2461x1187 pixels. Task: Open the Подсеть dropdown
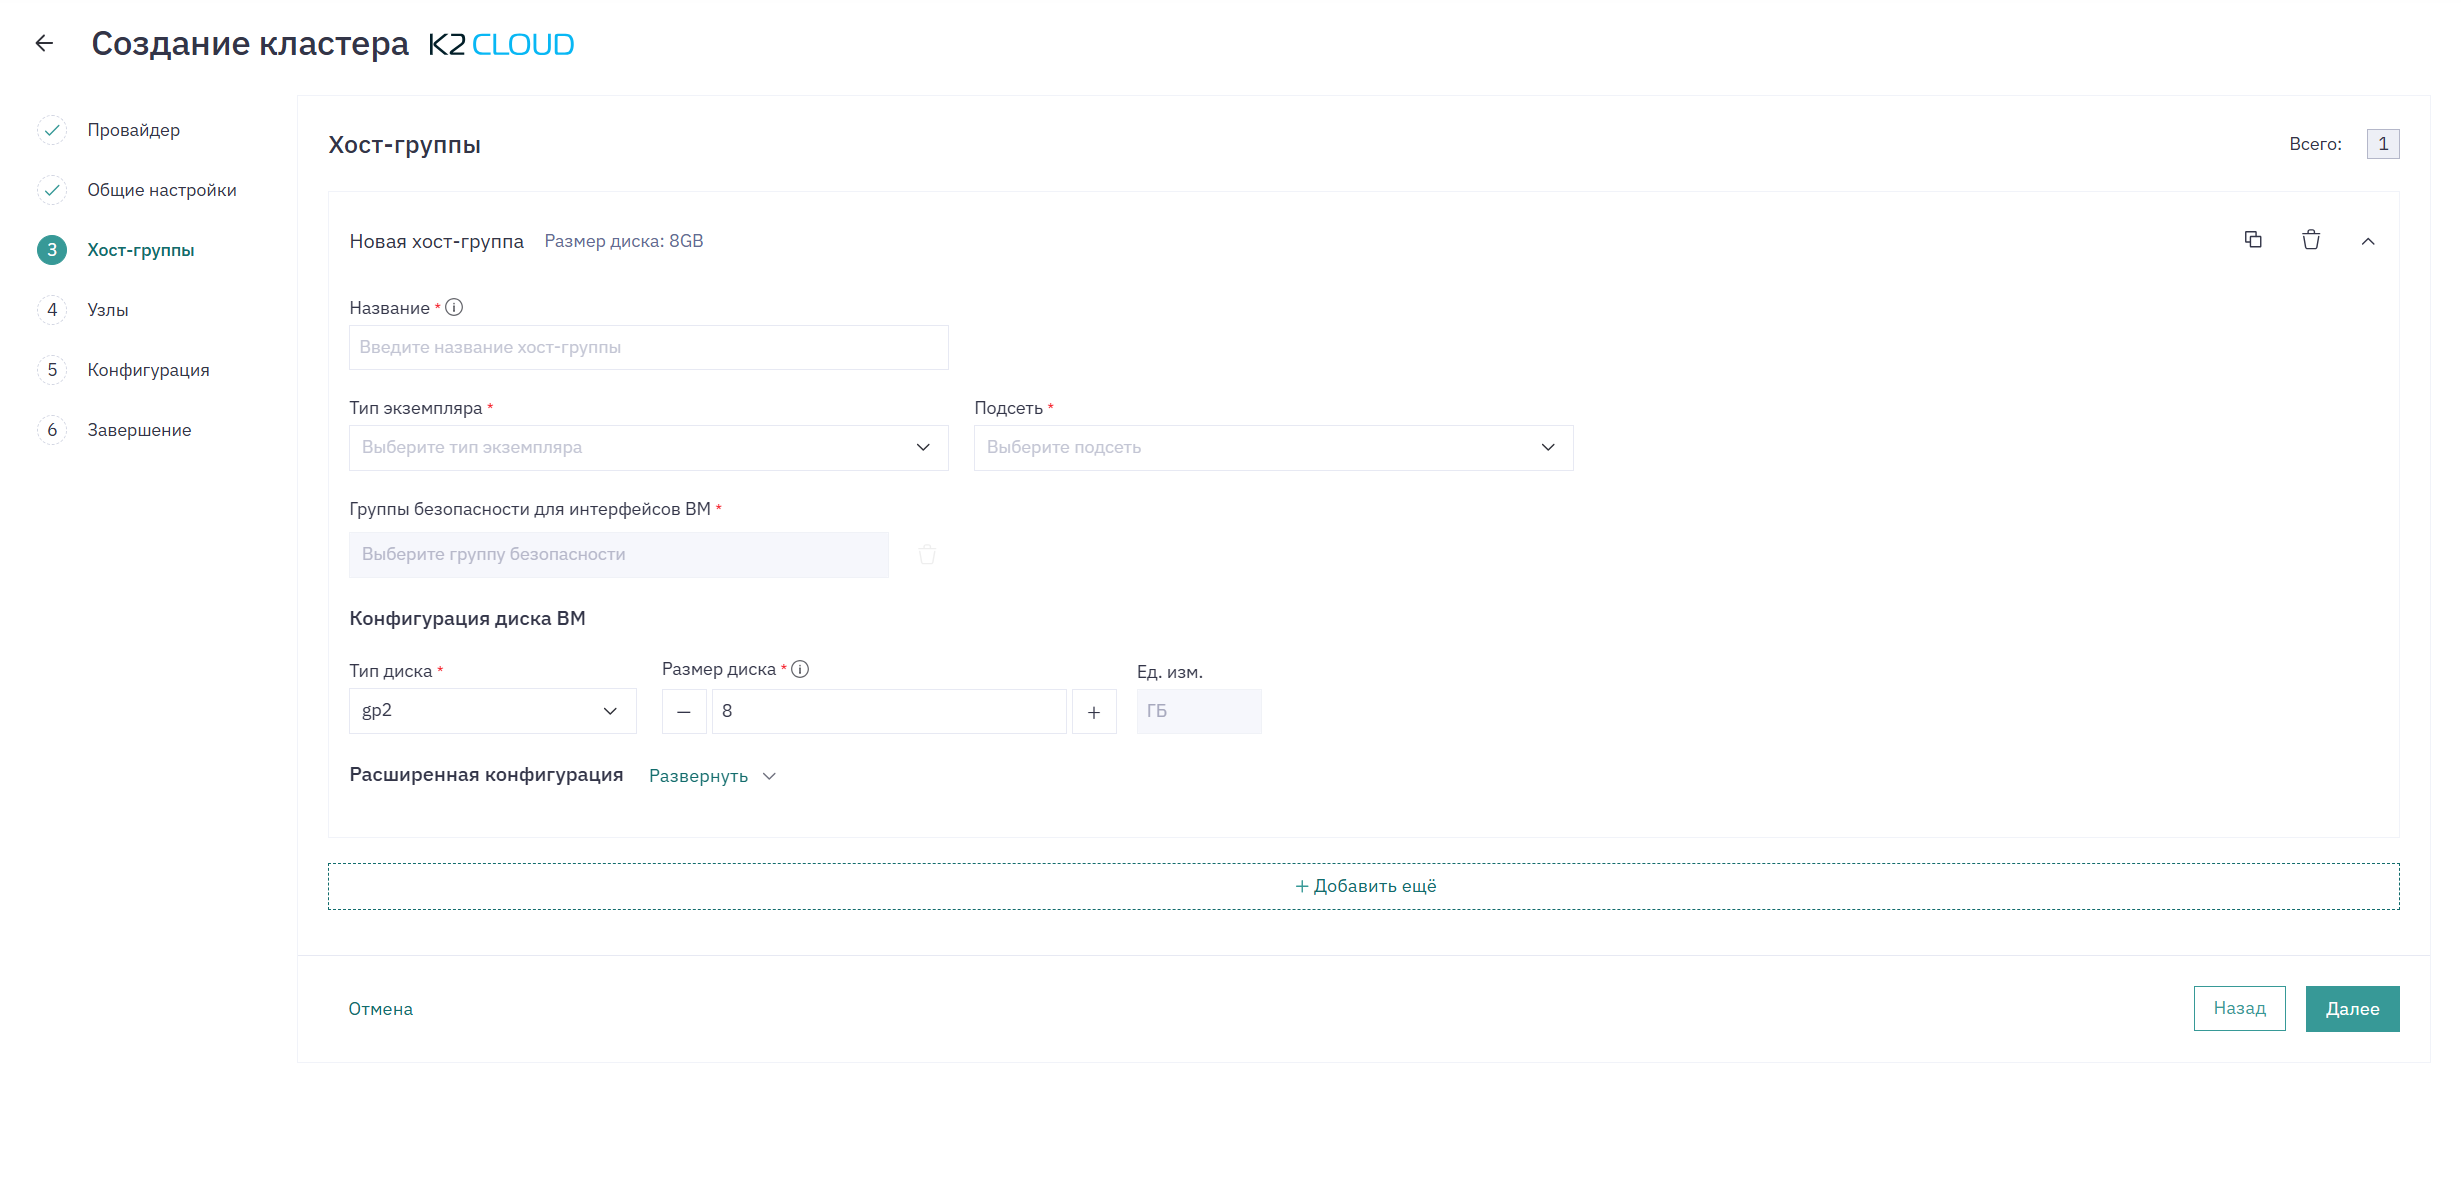(x=1273, y=447)
